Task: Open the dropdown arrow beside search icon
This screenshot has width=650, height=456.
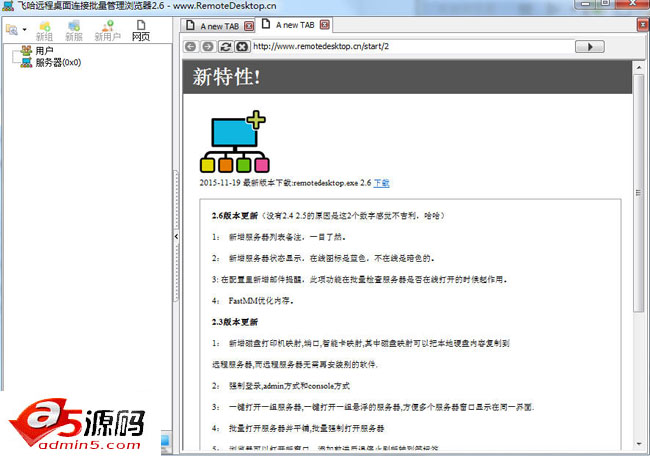Action: pos(24,29)
